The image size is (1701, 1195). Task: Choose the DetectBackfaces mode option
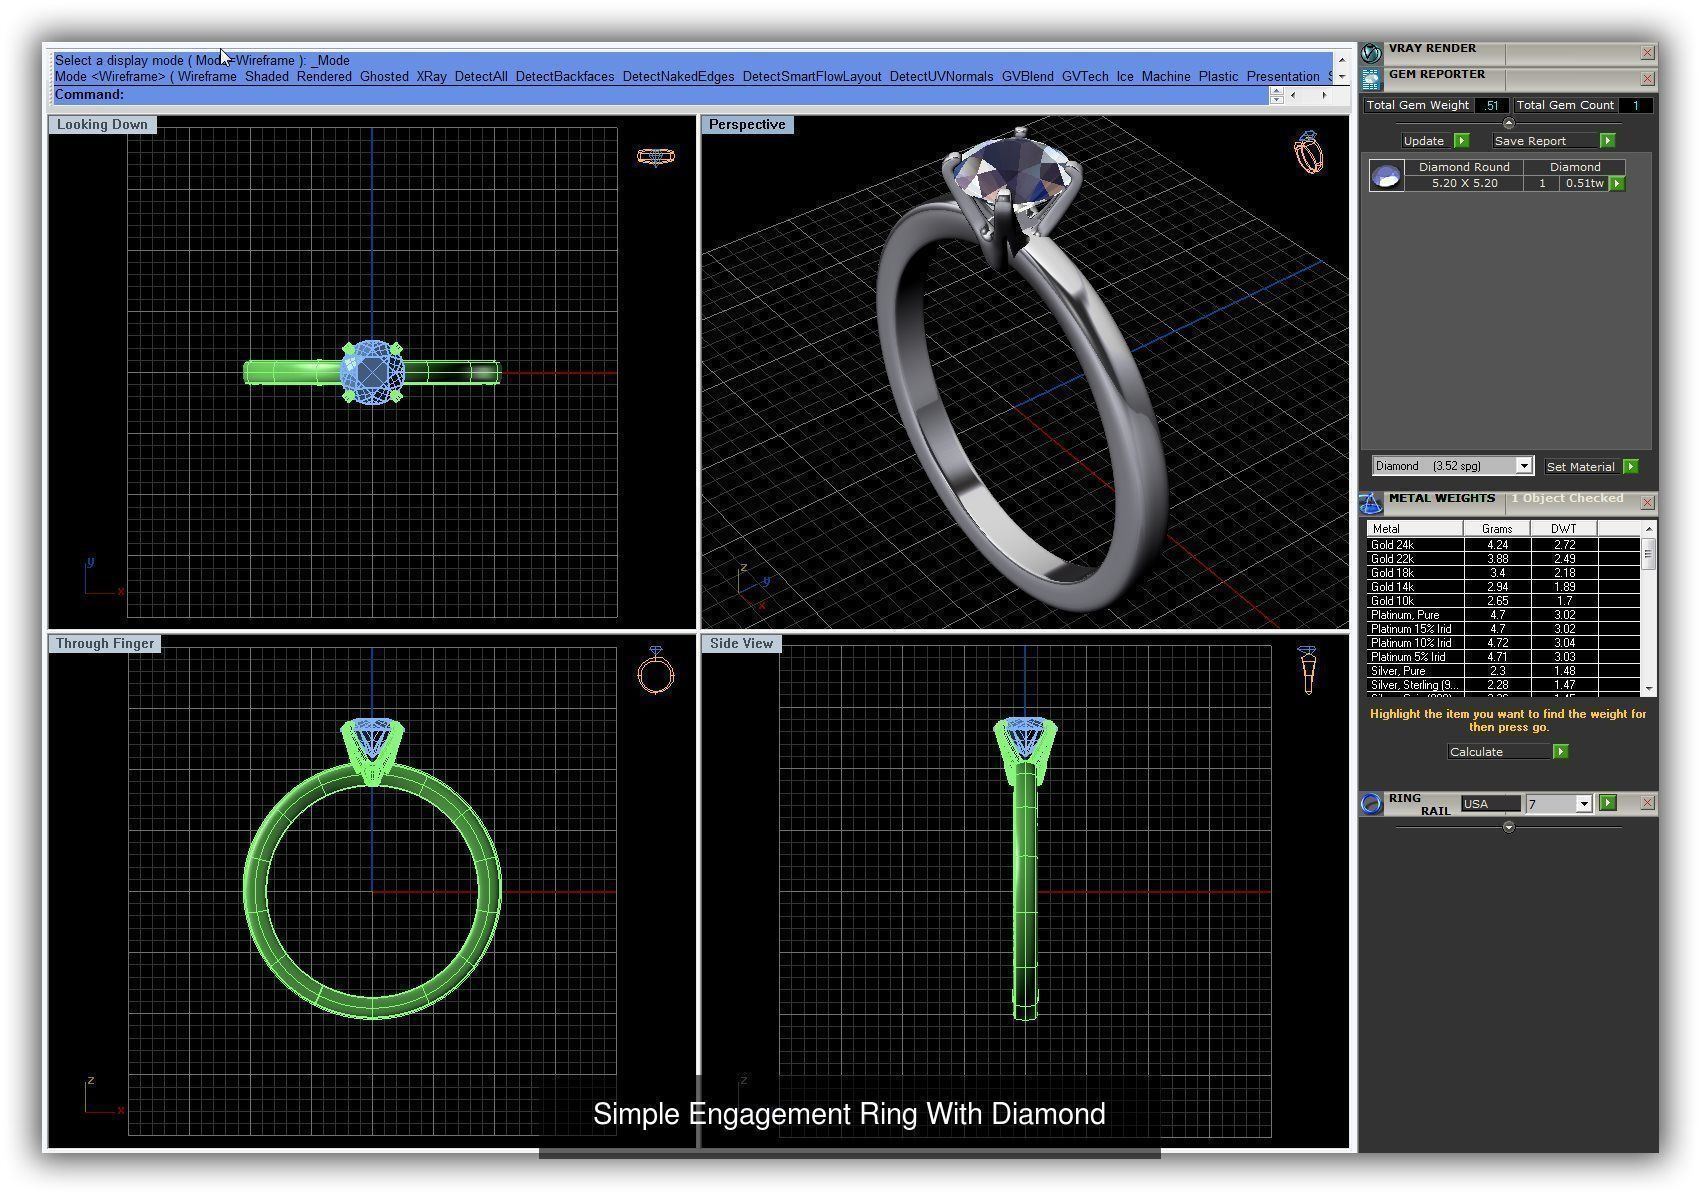point(565,77)
